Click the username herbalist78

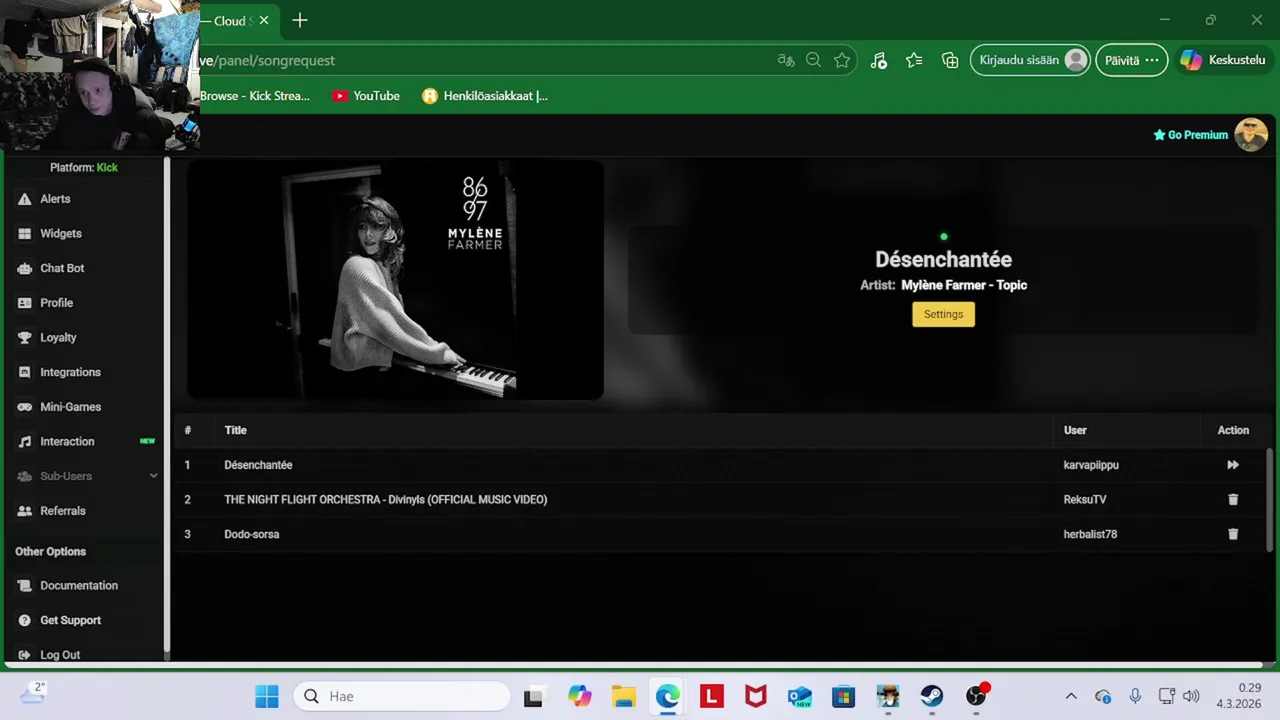click(x=1090, y=534)
